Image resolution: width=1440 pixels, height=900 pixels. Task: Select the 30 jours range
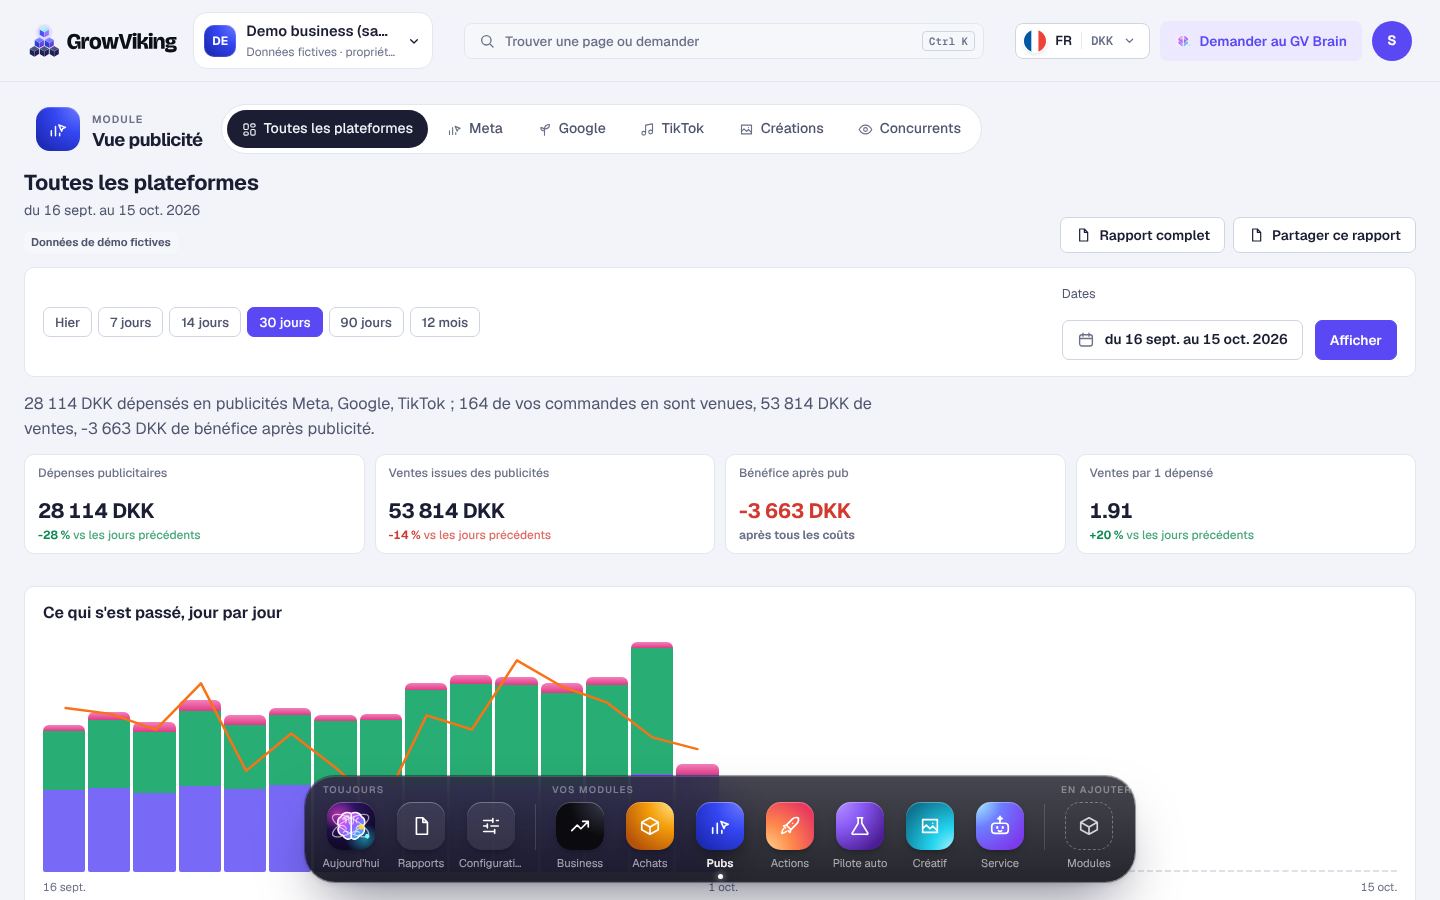pyautogui.click(x=285, y=322)
